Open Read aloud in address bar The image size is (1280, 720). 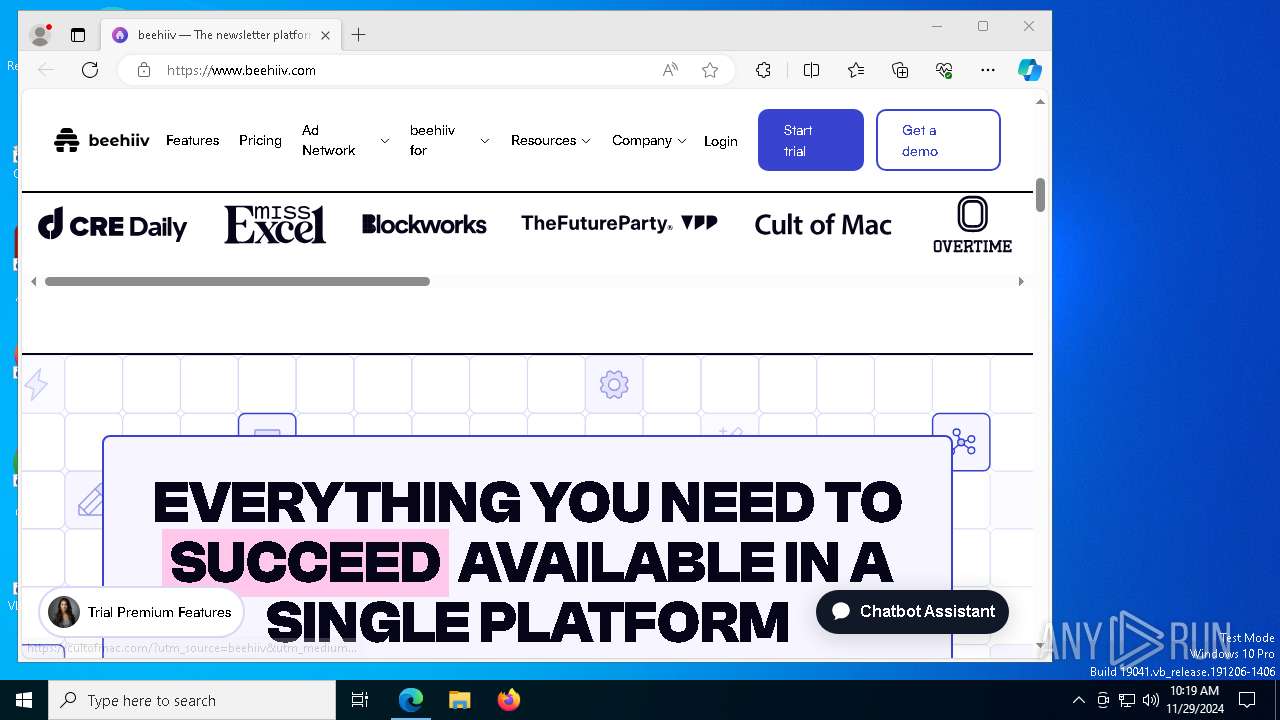670,70
